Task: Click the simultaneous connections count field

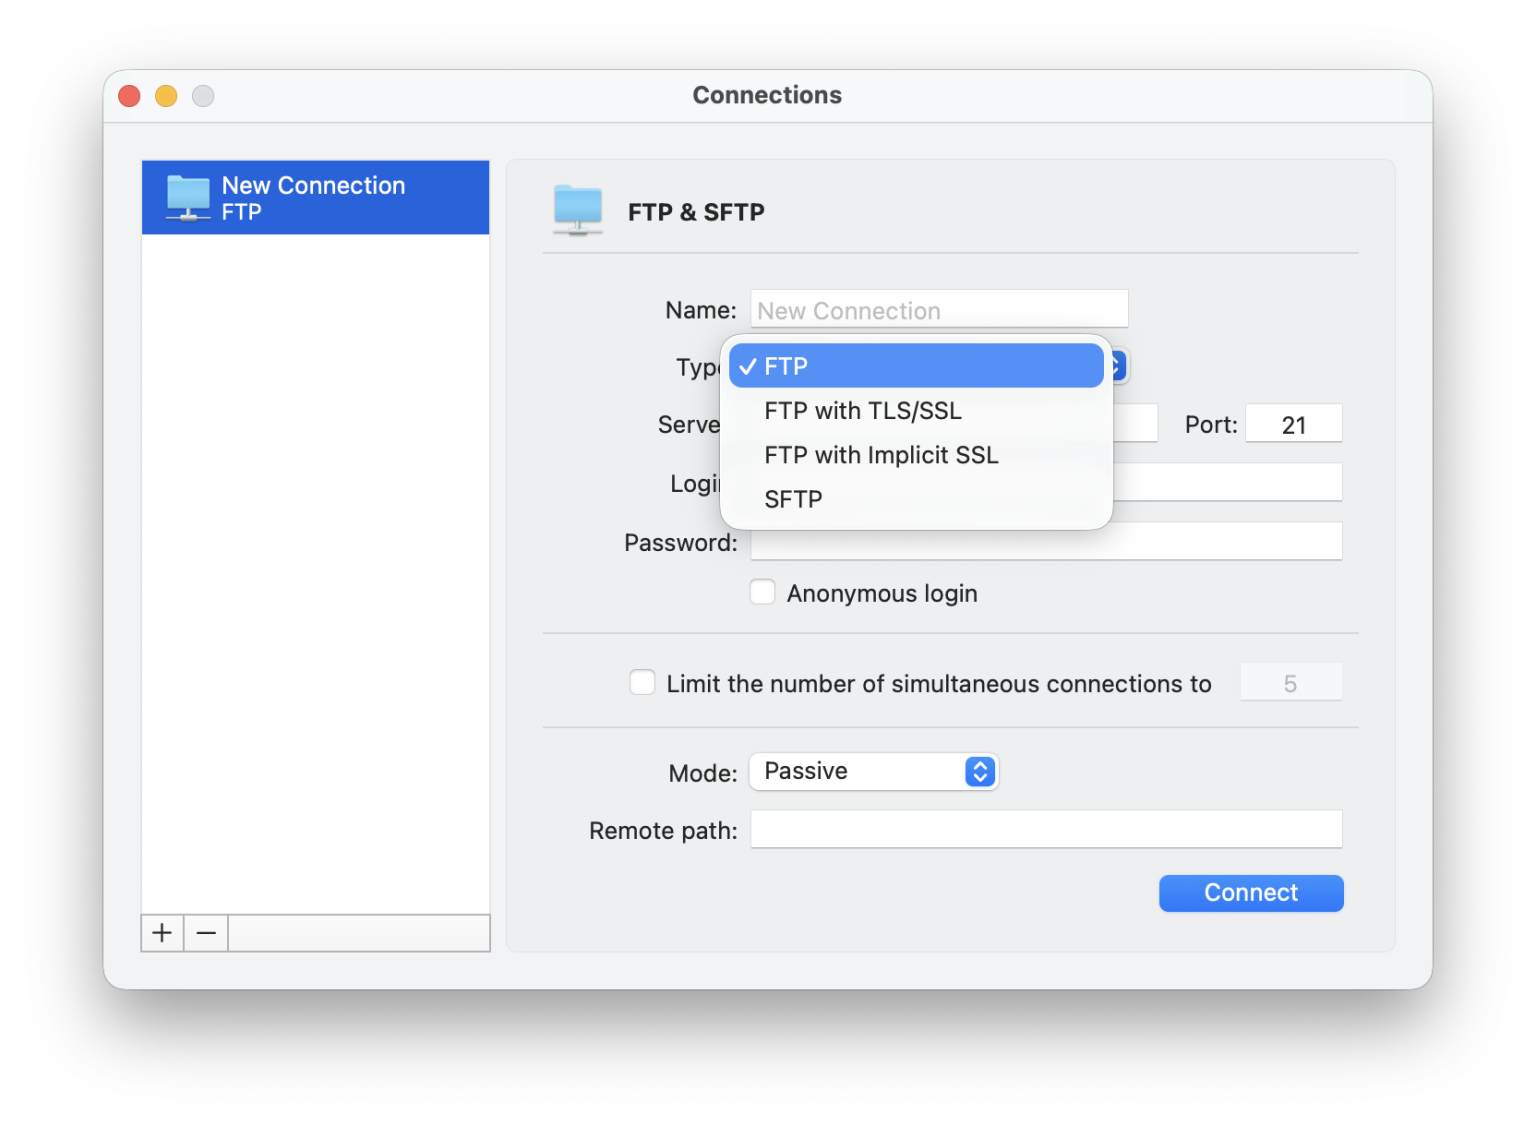Action: [x=1291, y=683]
